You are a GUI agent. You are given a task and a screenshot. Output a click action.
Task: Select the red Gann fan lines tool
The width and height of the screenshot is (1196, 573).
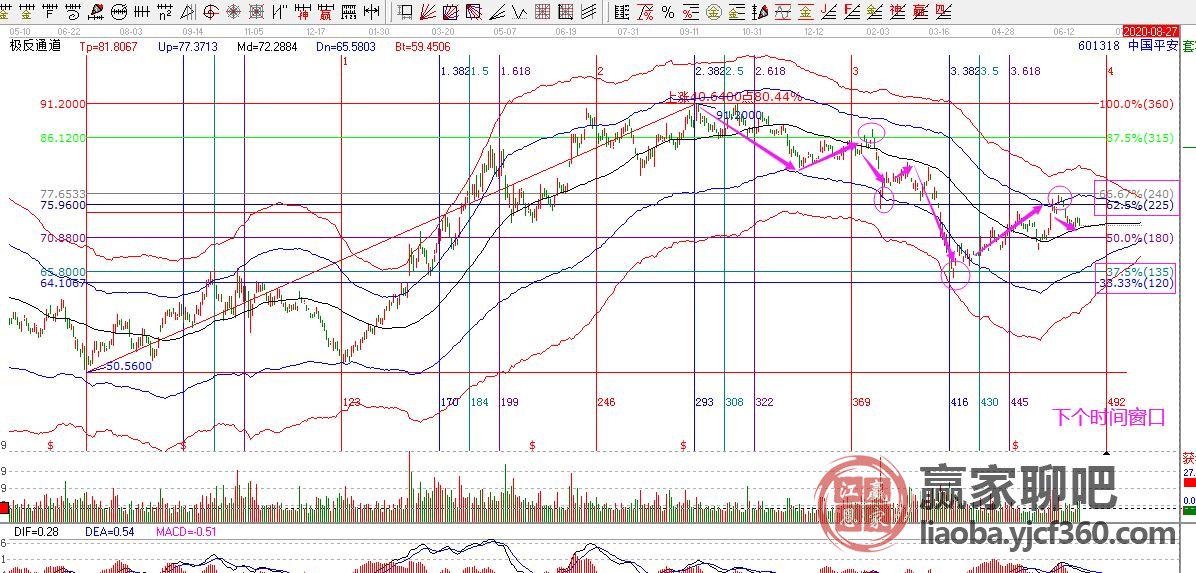pyautogui.click(x=428, y=11)
